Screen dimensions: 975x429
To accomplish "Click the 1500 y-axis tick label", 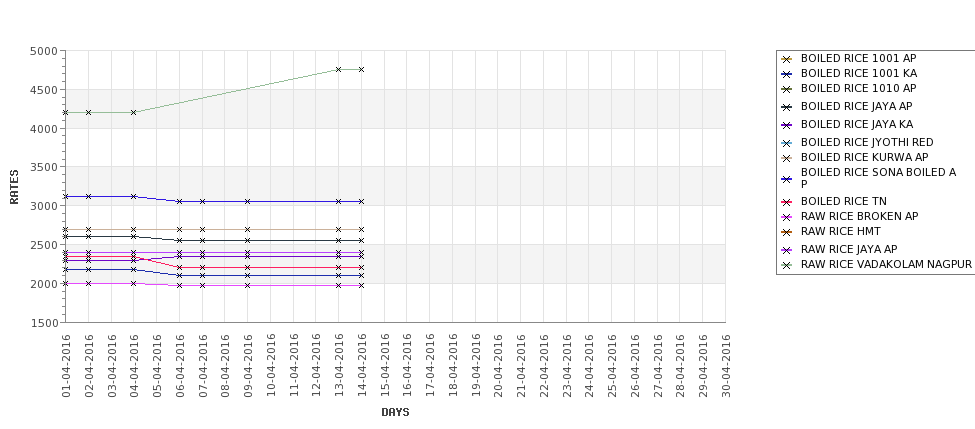I will pyautogui.click(x=44, y=323).
